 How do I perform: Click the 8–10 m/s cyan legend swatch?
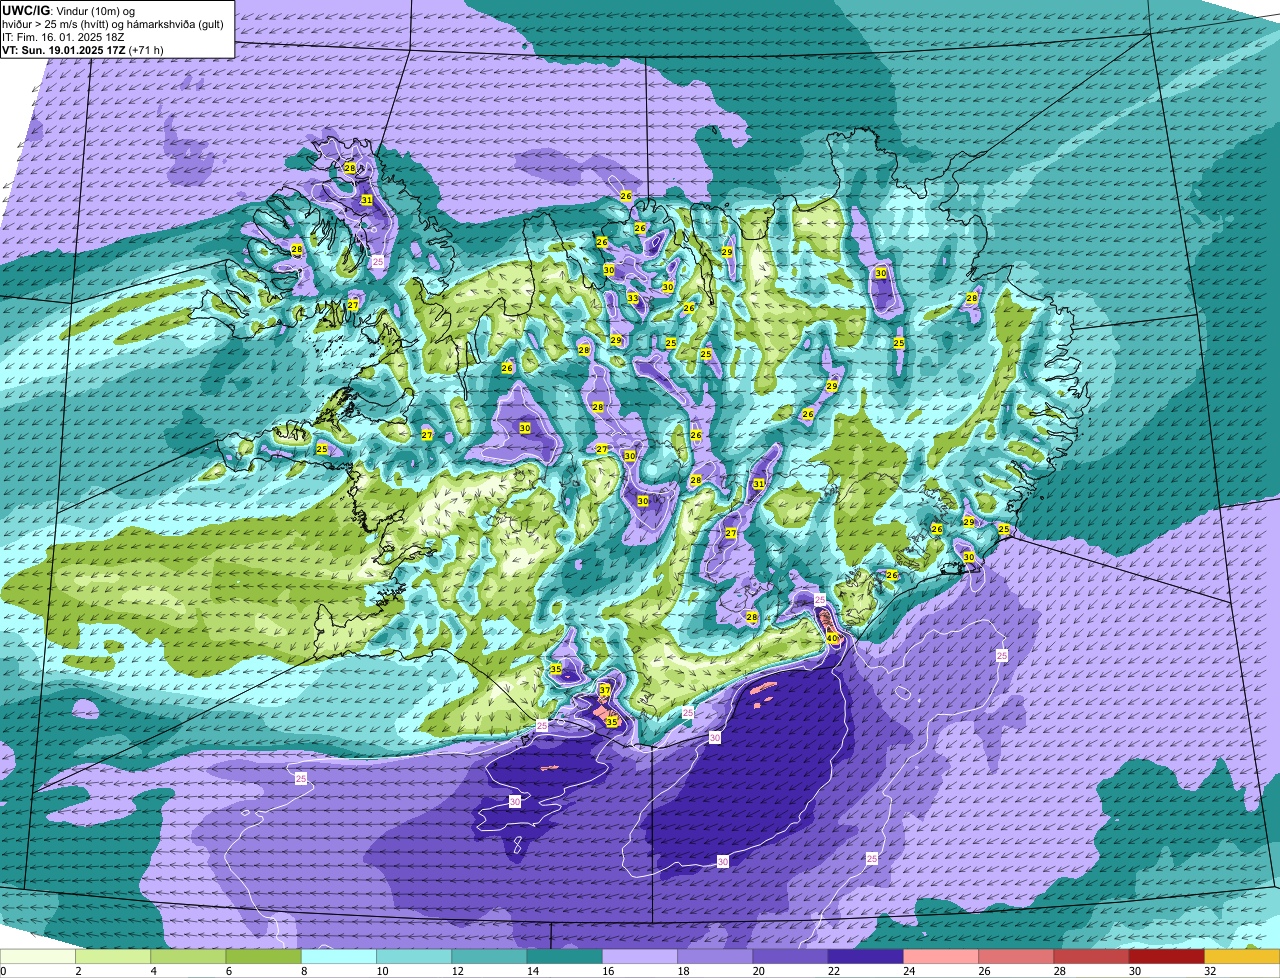pyautogui.click(x=339, y=957)
